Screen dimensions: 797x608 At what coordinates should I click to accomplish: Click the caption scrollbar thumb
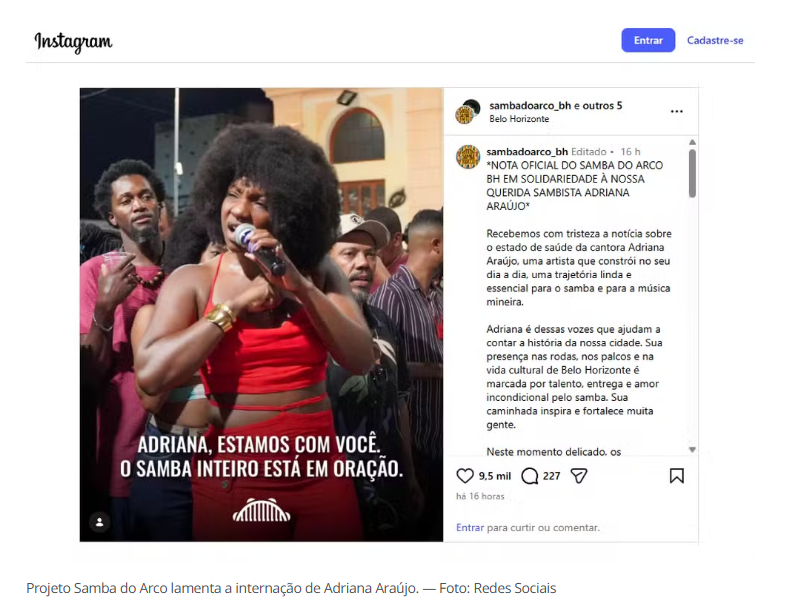pyautogui.click(x=692, y=173)
